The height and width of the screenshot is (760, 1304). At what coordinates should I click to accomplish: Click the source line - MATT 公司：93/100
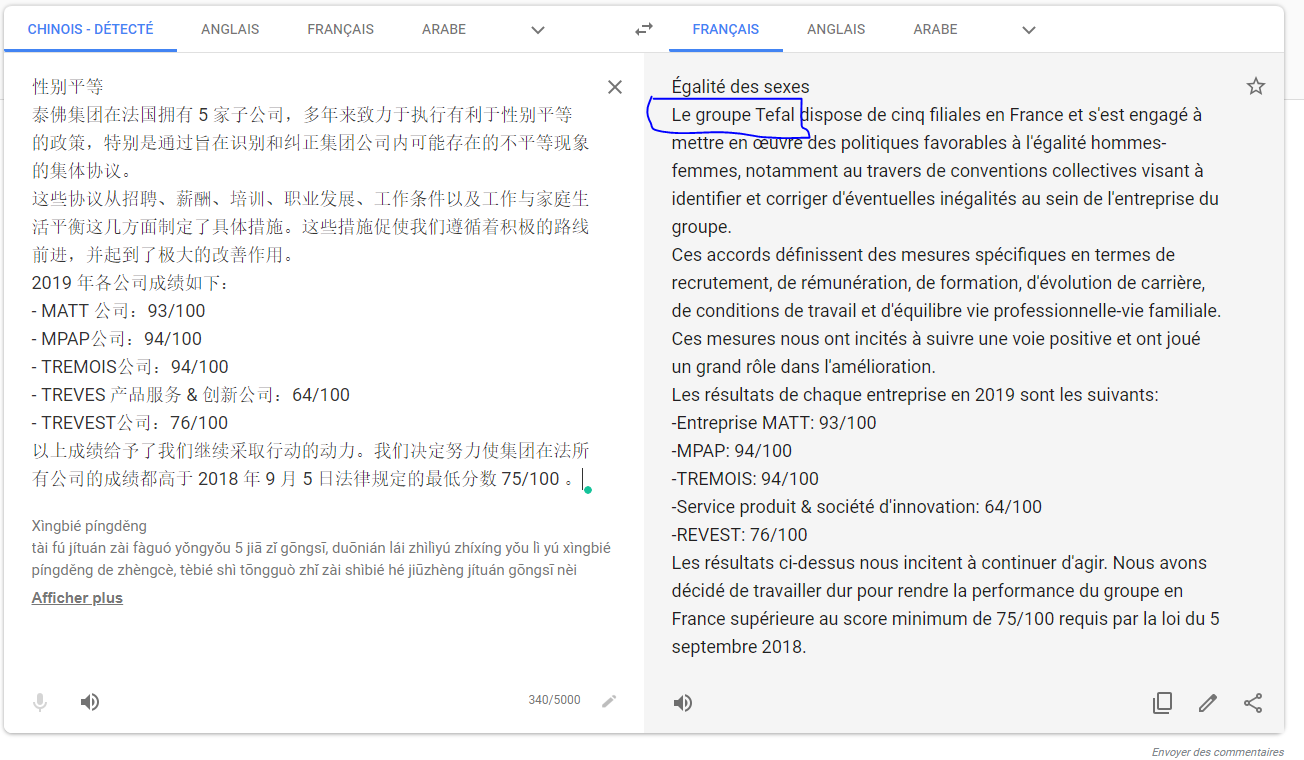(x=119, y=311)
